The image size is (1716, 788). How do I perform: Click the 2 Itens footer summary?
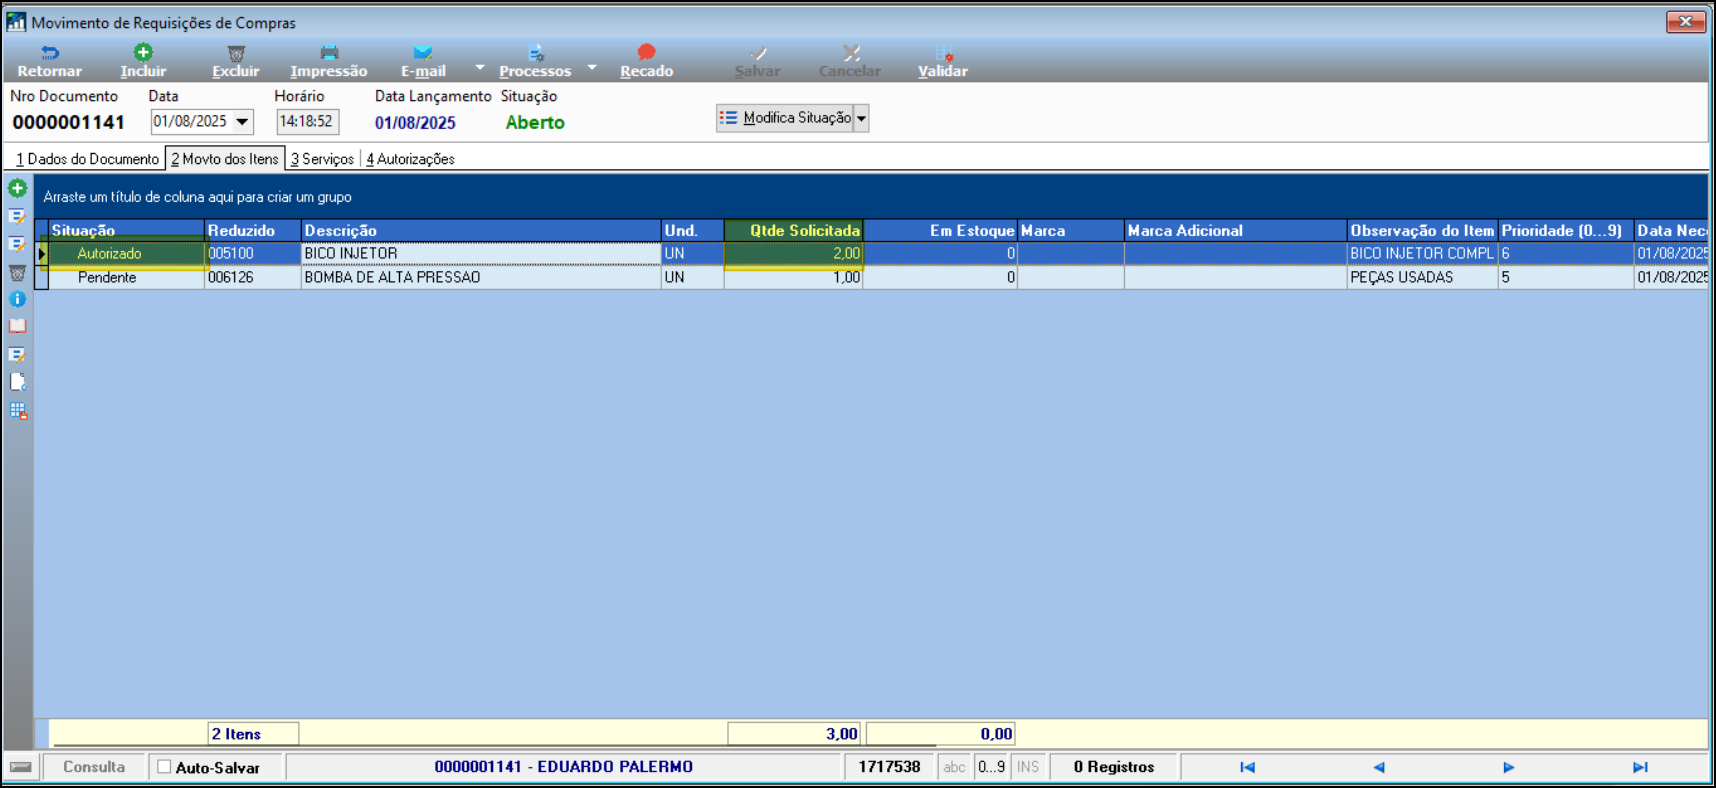[x=253, y=734]
